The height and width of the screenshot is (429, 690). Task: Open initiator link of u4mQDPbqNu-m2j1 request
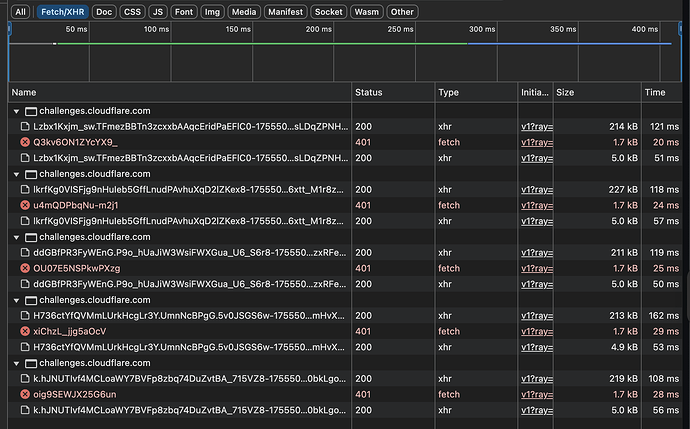coord(537,205)
